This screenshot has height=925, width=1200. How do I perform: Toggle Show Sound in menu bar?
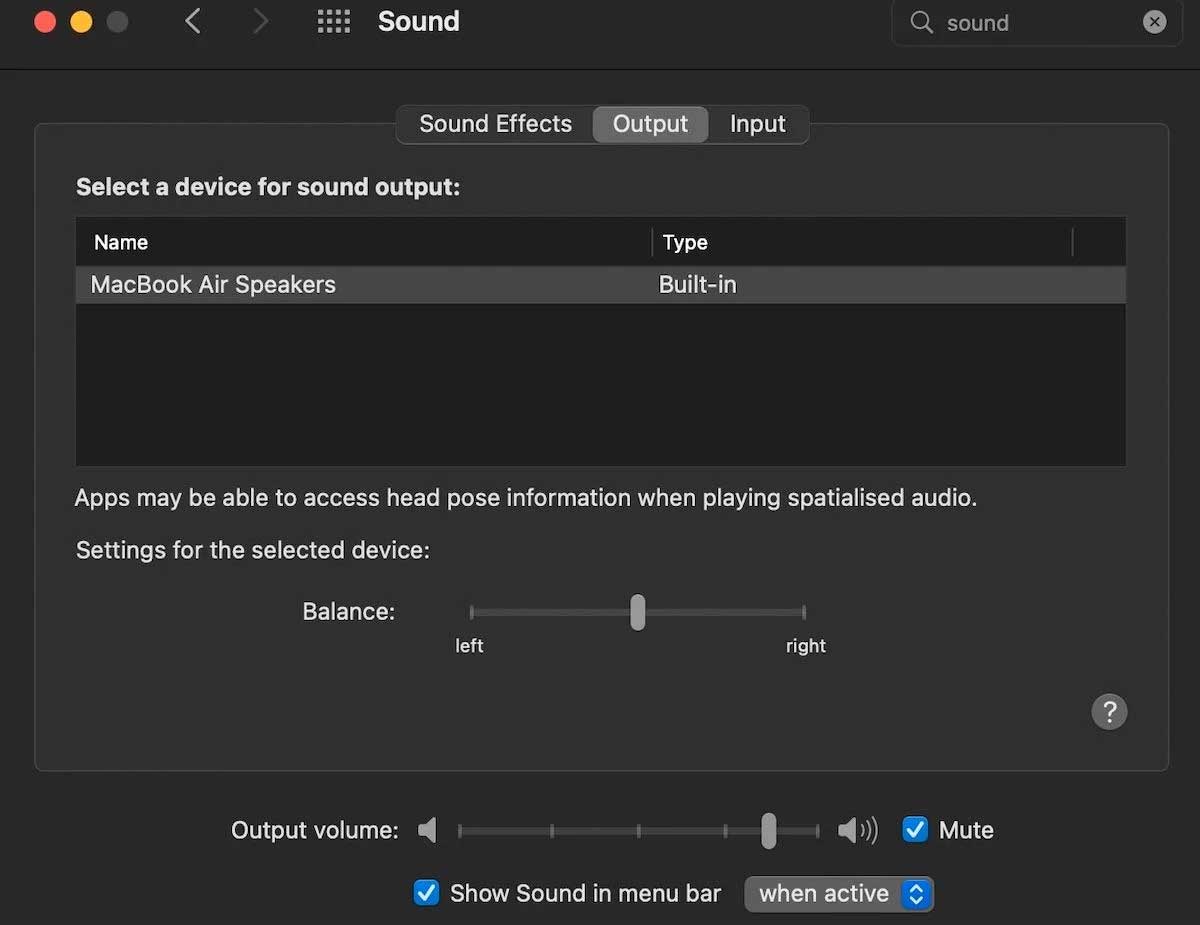[427, 893]
